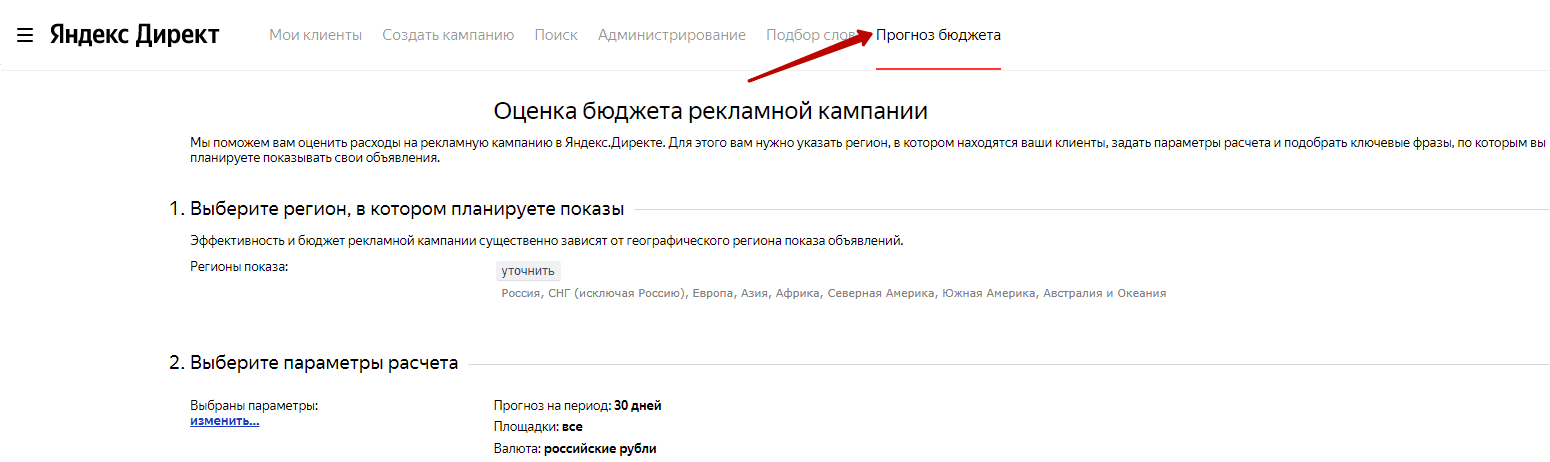Open the Администрирование menu item
The image size is (1550, 462).
pos(671,35)
